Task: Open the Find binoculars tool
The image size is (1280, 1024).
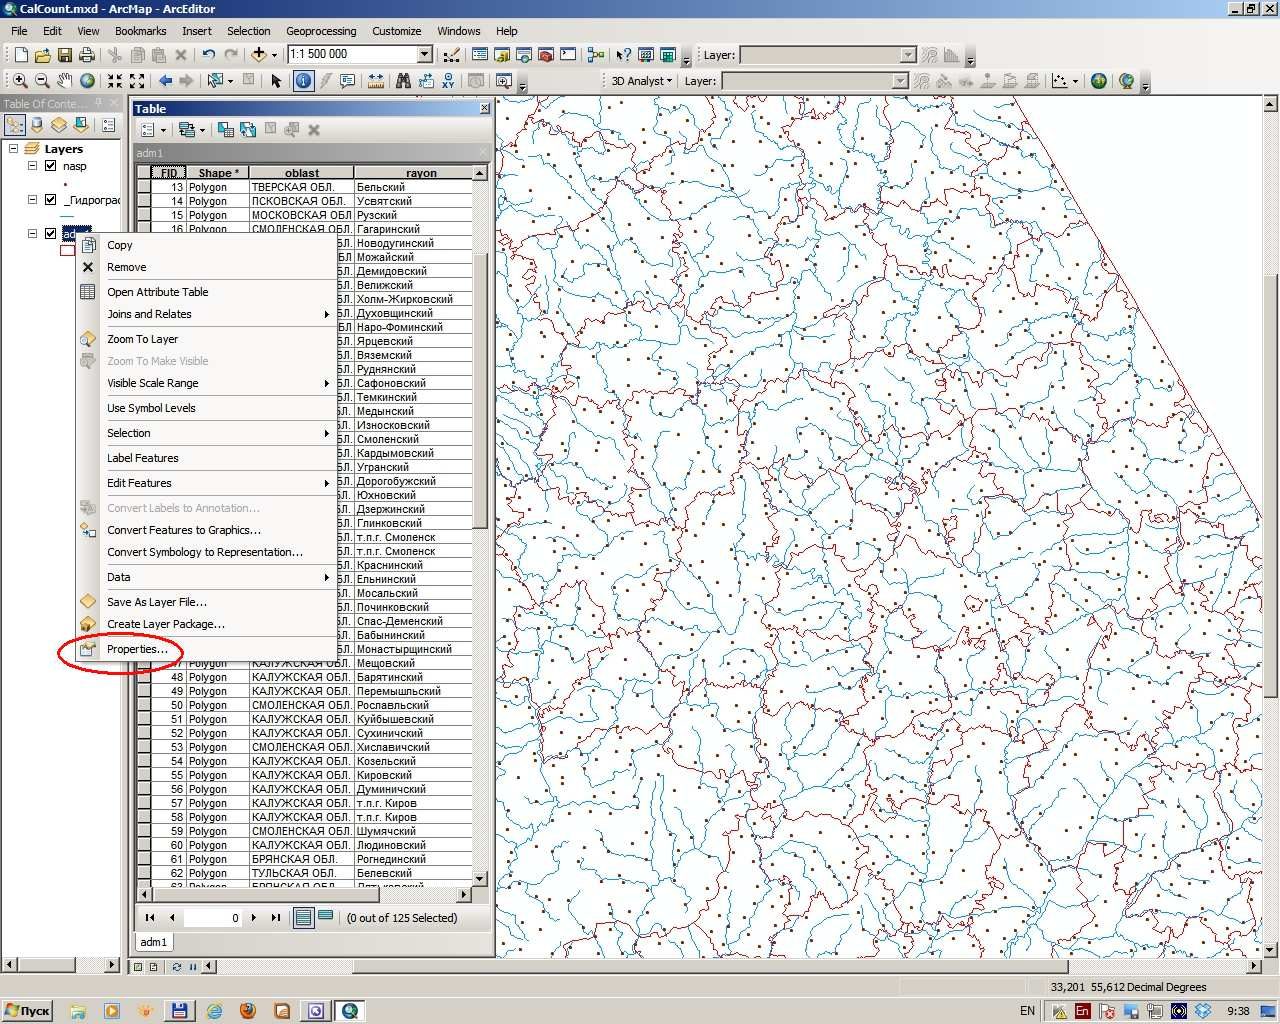Action: (403, 81)
